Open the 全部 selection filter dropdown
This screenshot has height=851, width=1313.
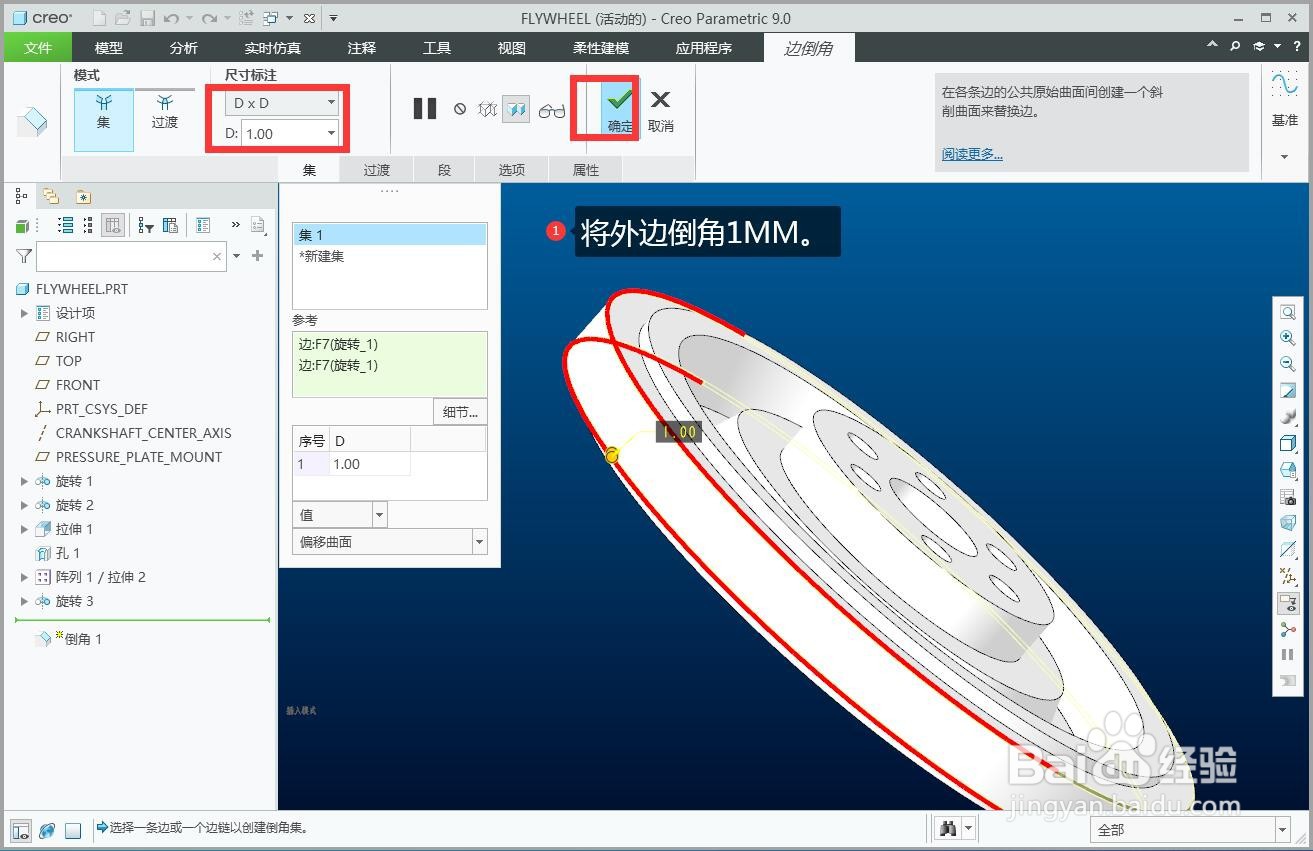(x=1189, y=829)
